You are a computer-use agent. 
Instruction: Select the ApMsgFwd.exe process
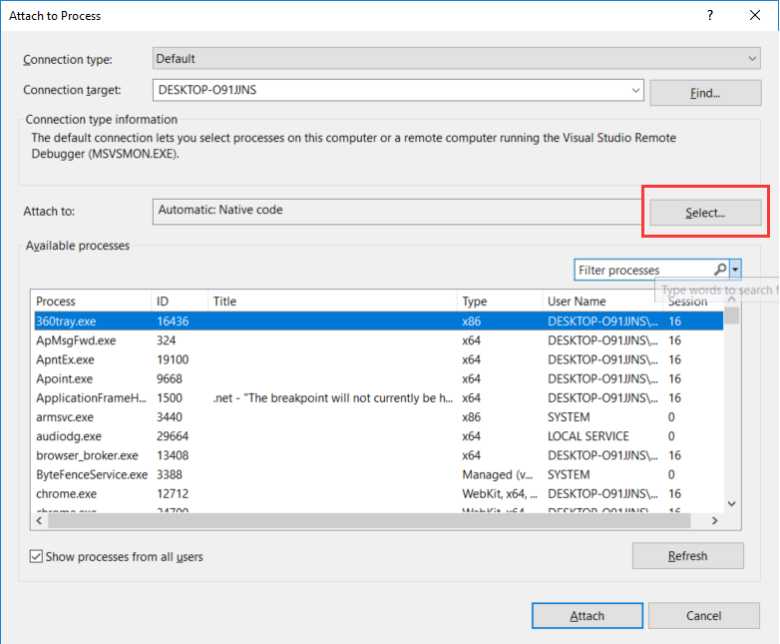[76, 341]
